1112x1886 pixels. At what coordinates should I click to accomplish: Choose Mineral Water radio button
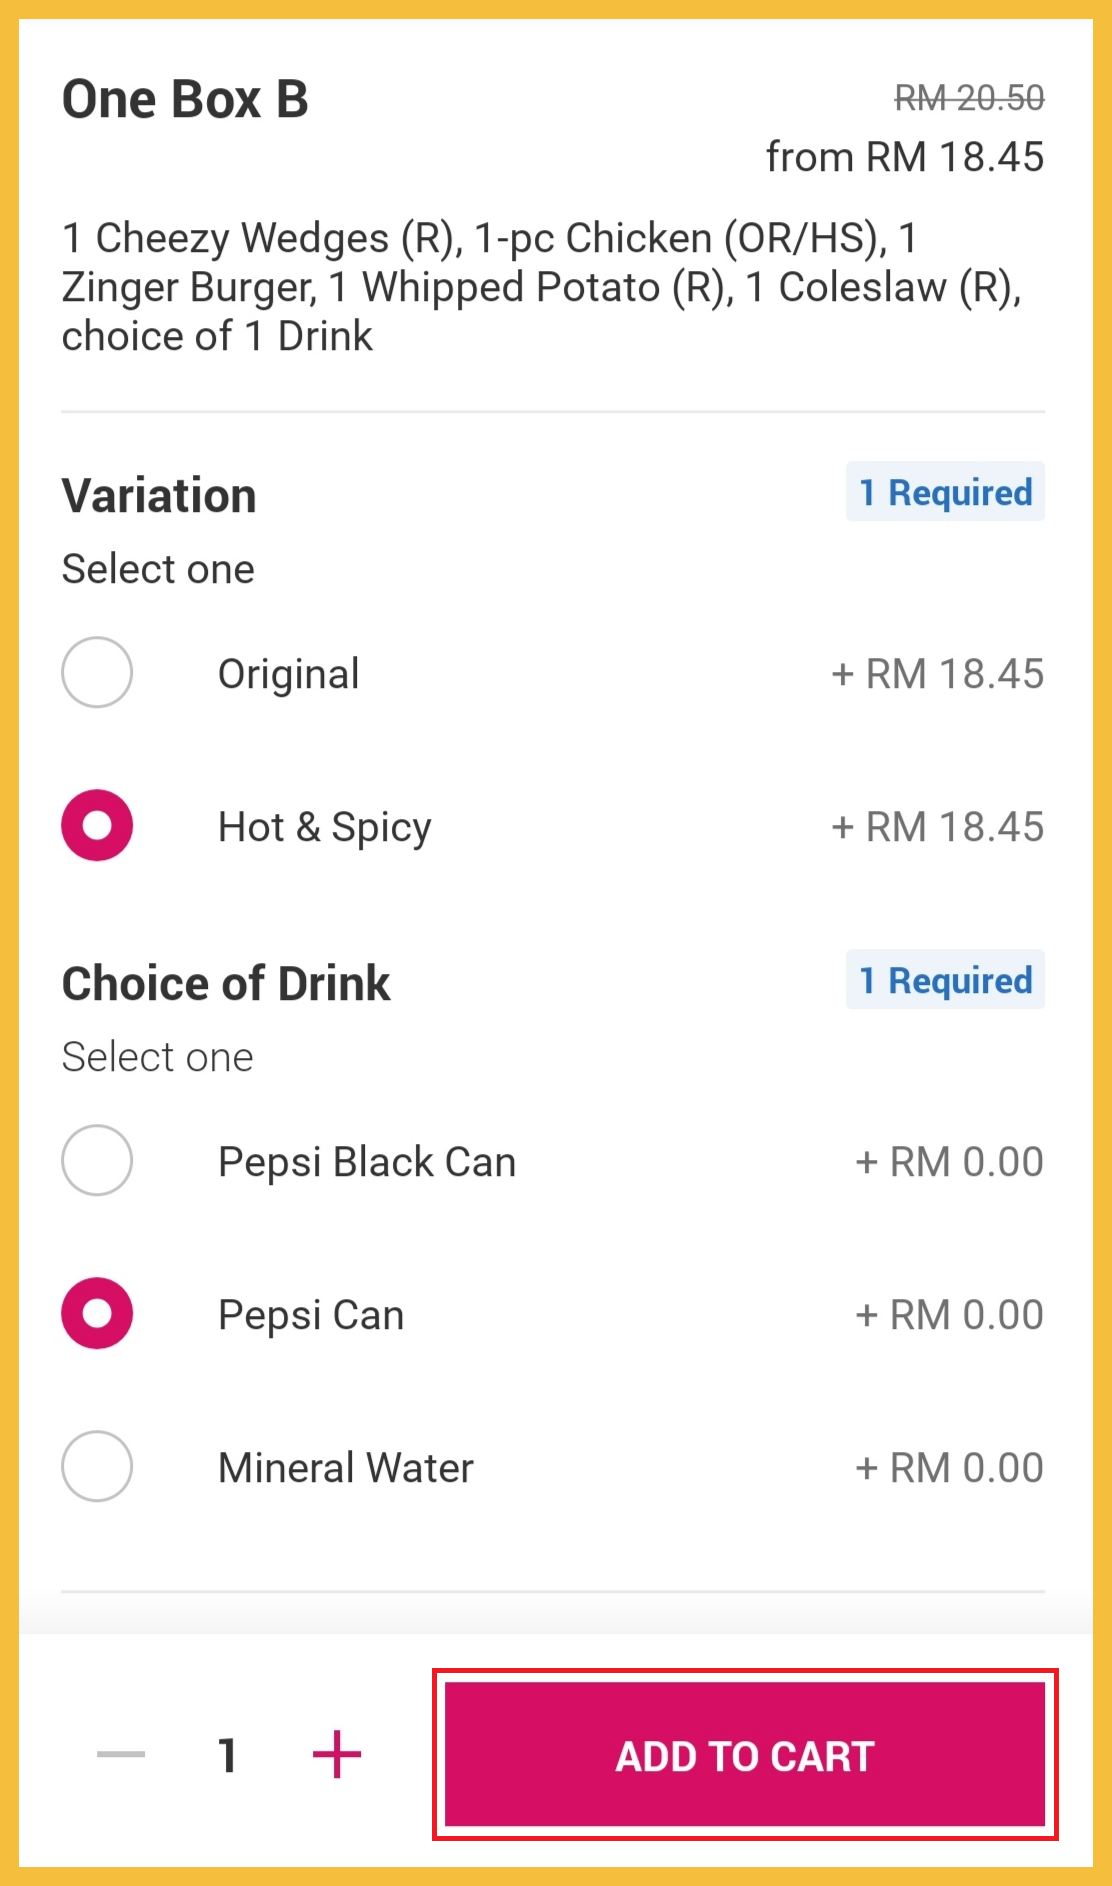click(97, 1467)
